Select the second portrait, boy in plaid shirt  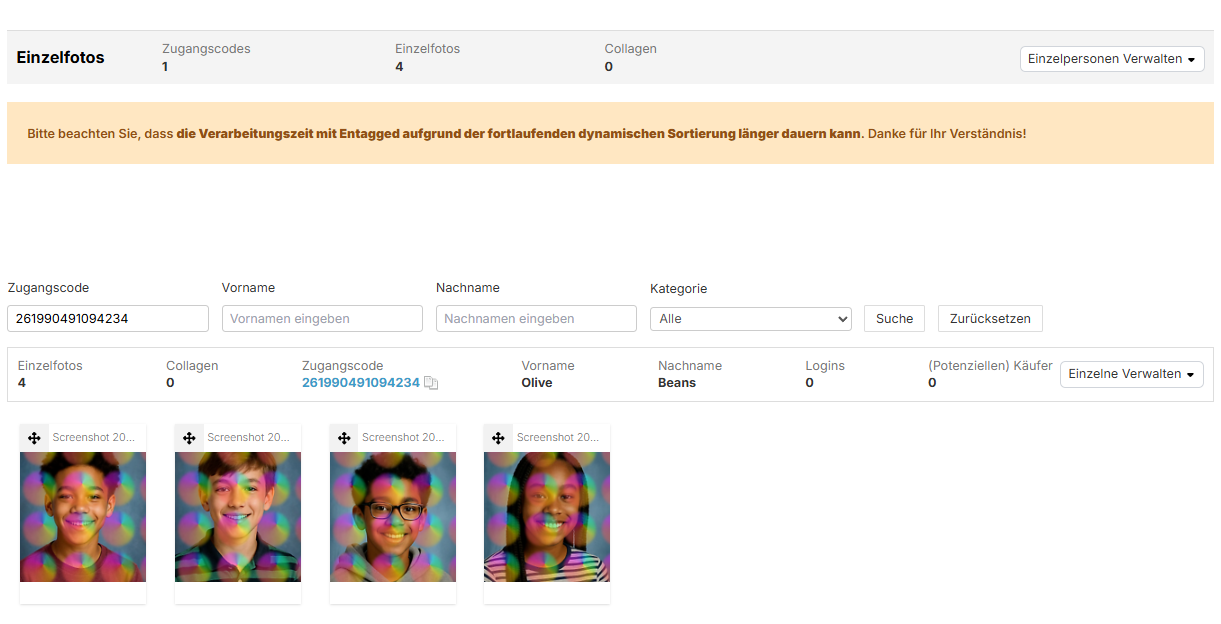click(x=238, y=517)
